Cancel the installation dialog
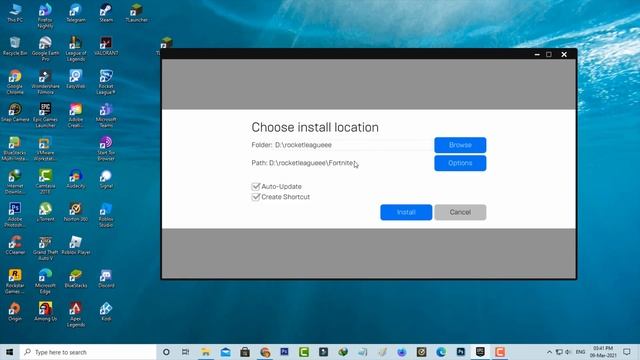The image size is (640, 360). (460, 212)
